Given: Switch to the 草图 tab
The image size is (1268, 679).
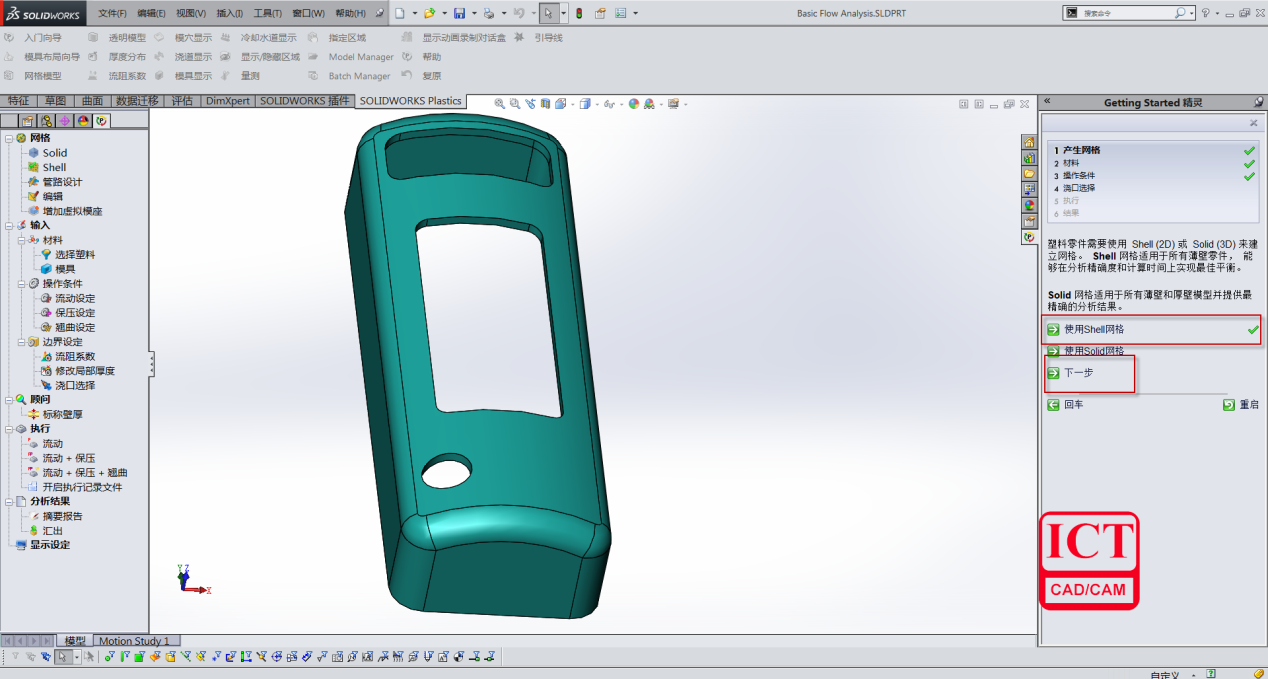Looking at the screenshot, I should (55, 101).
